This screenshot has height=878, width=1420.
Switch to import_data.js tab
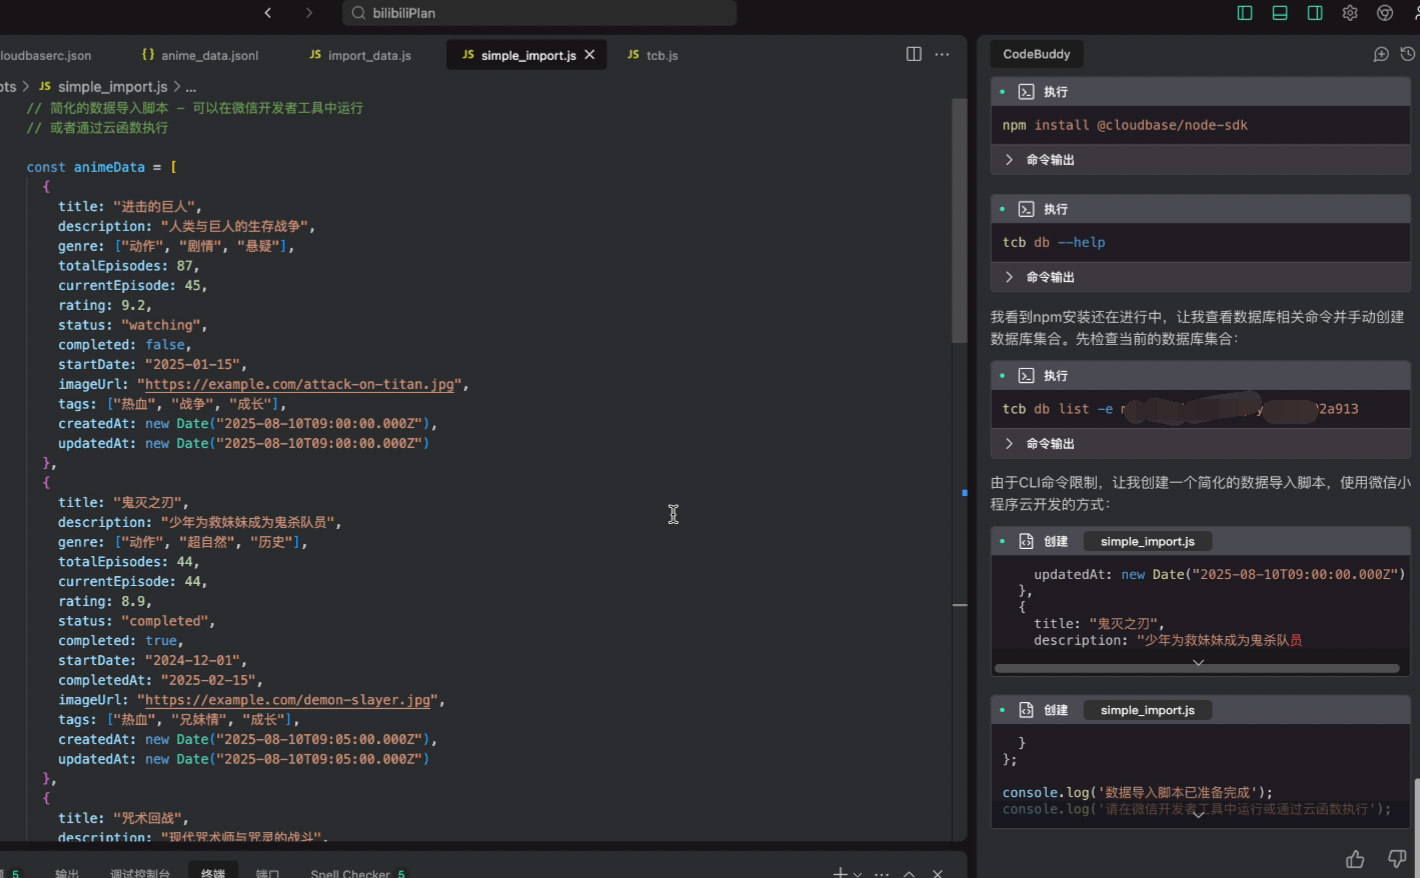click(360, 55)
